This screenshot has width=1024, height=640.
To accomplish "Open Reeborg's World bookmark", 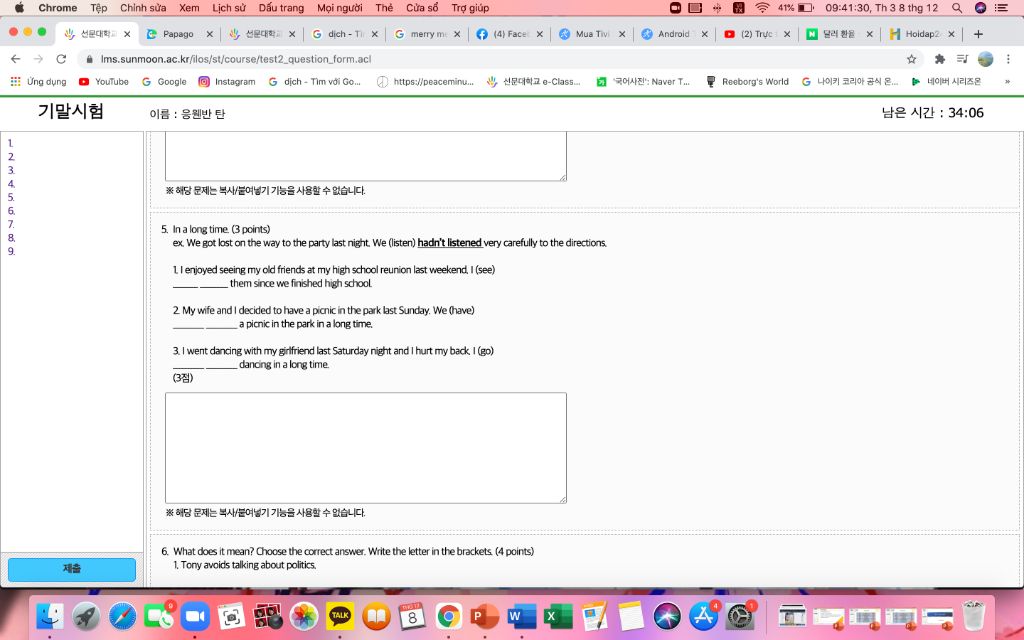I will point(747,82).
